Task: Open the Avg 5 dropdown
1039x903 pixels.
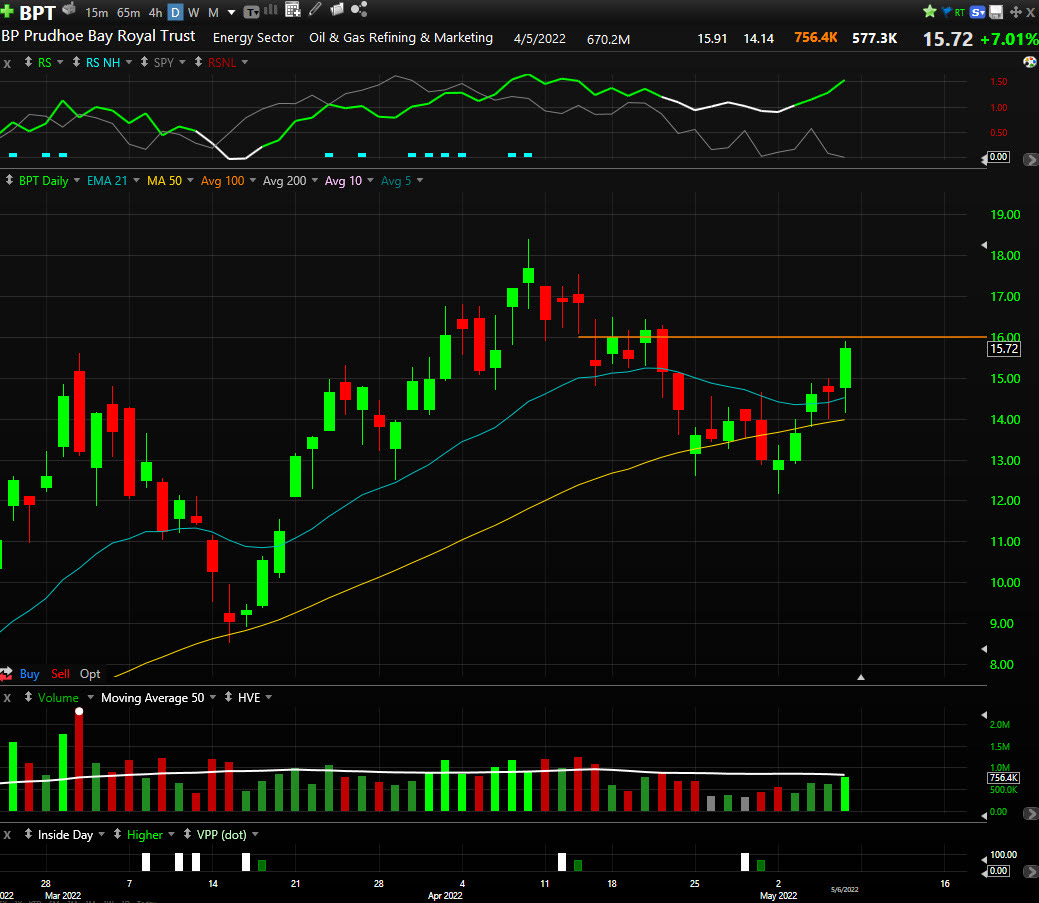Action: 419,180
